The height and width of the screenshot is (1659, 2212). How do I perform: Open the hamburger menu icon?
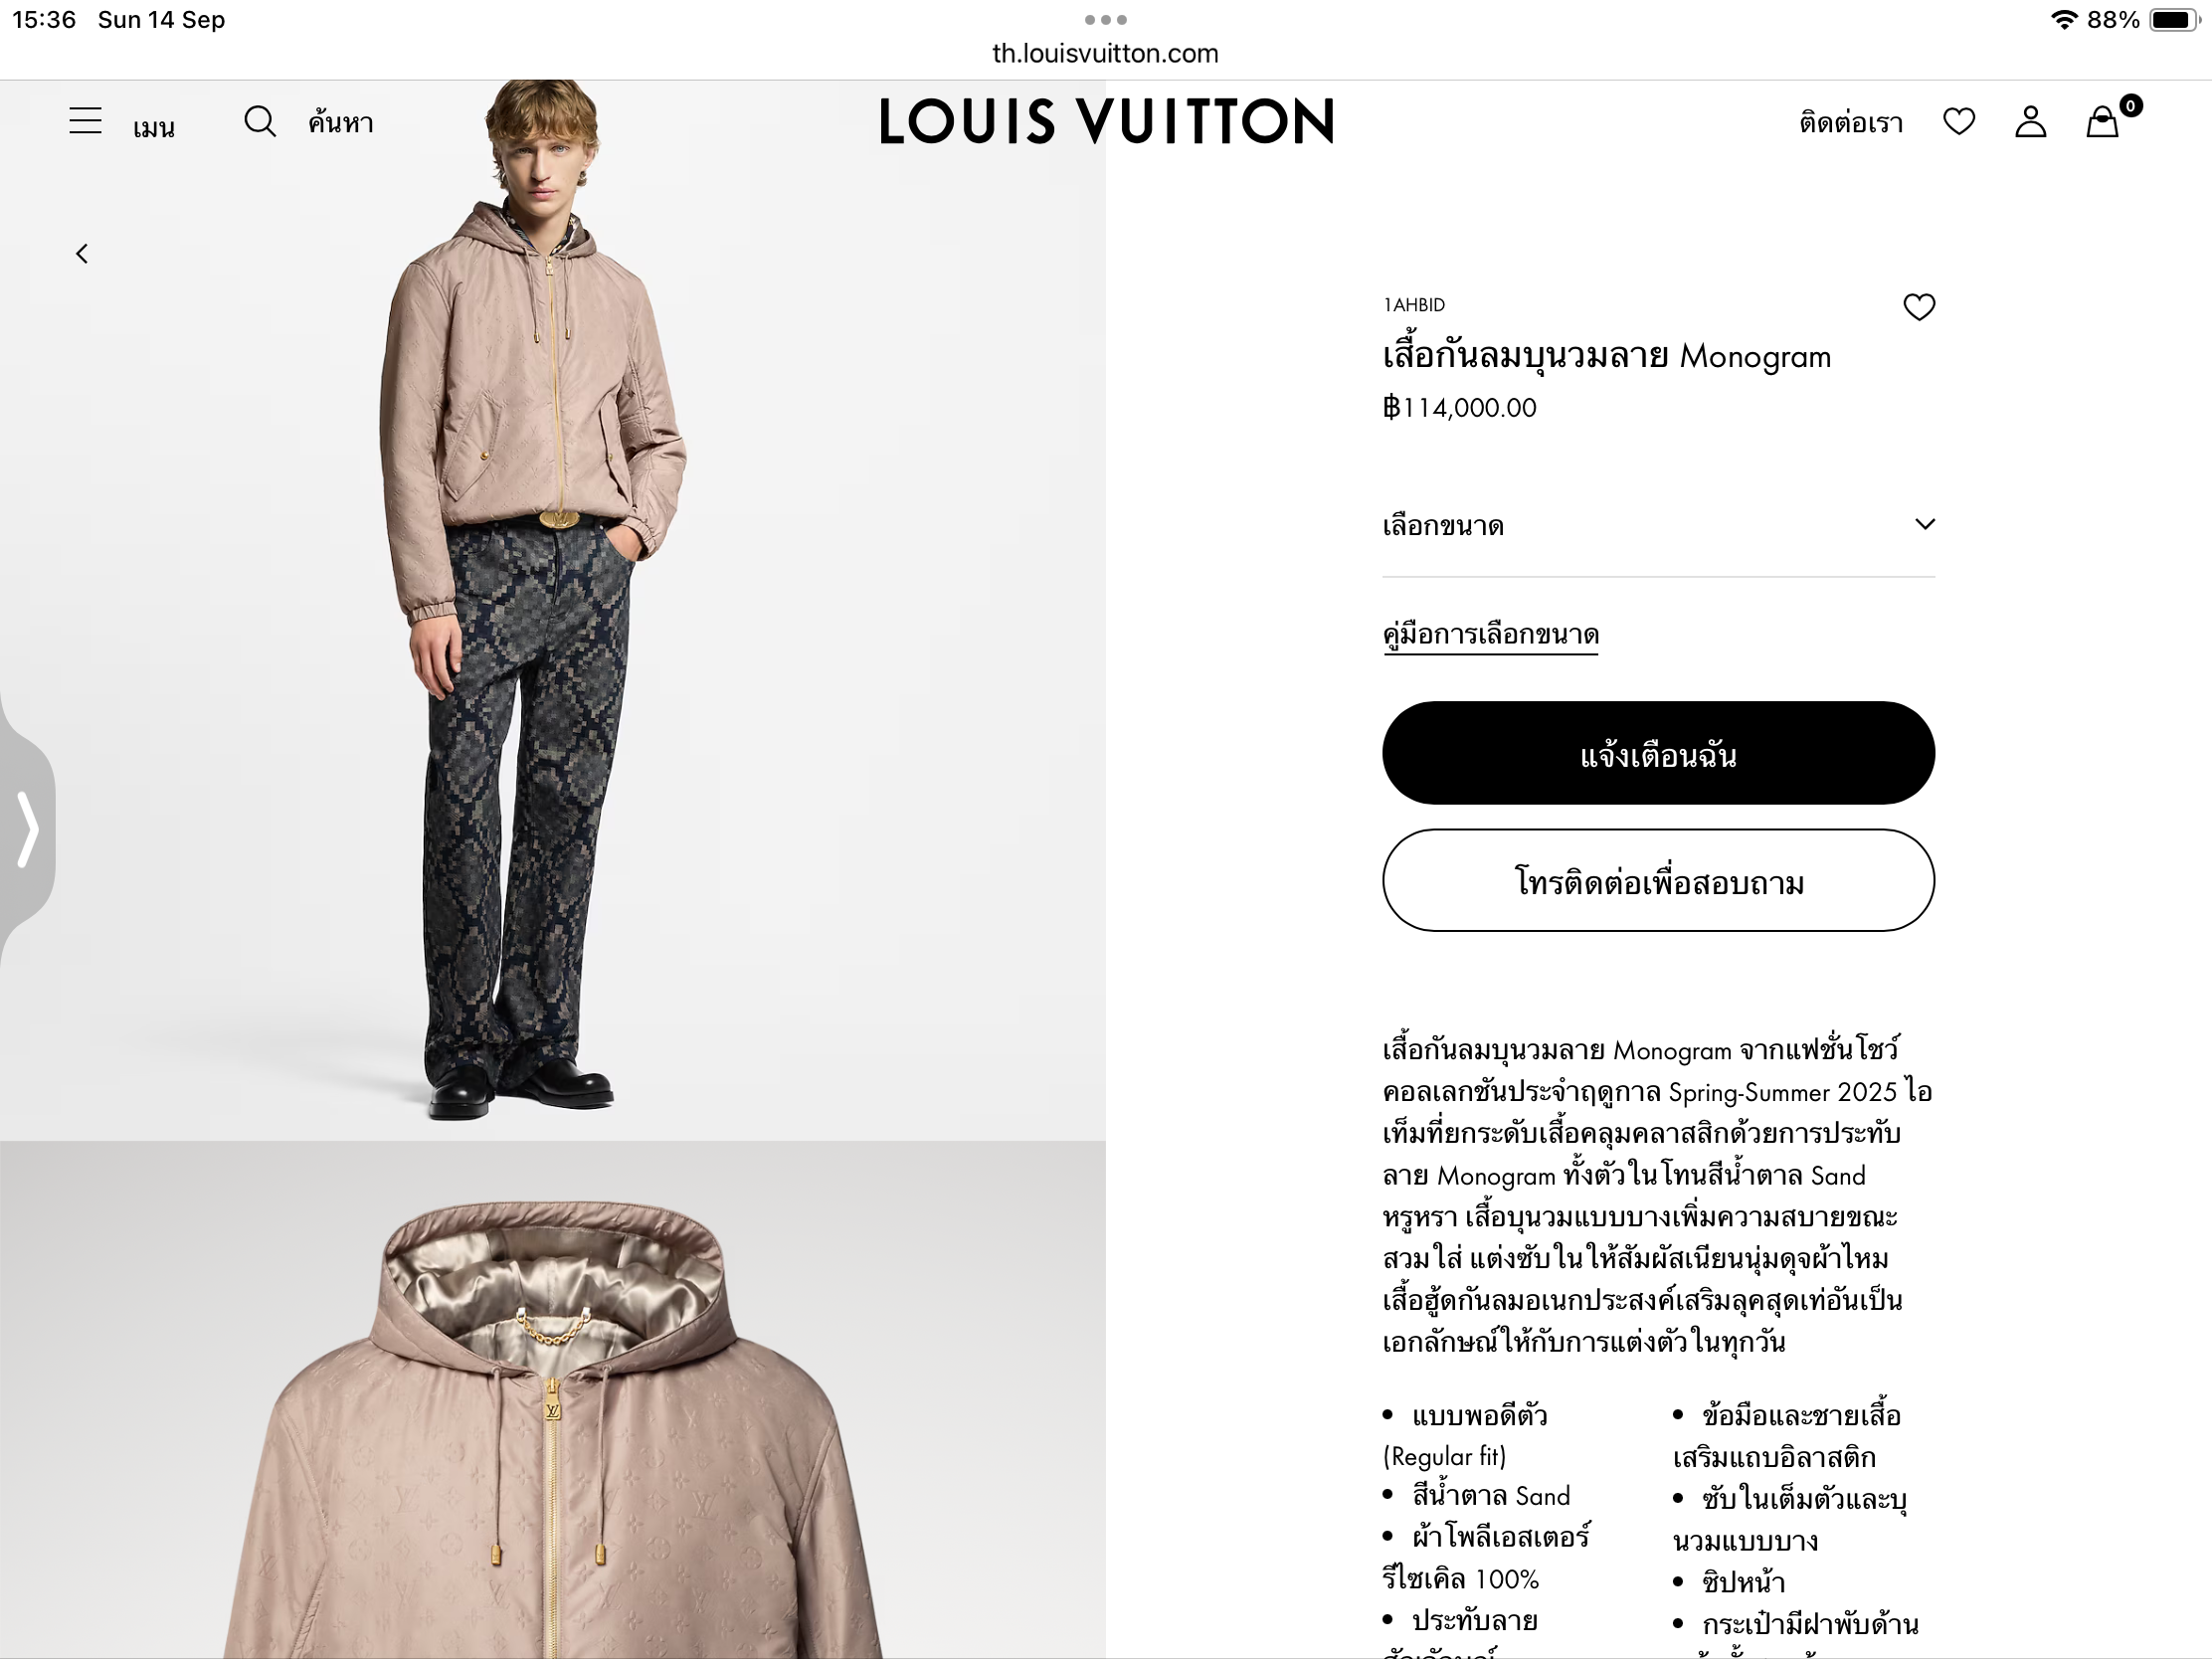pyautogui.click(x=86, y=121)
